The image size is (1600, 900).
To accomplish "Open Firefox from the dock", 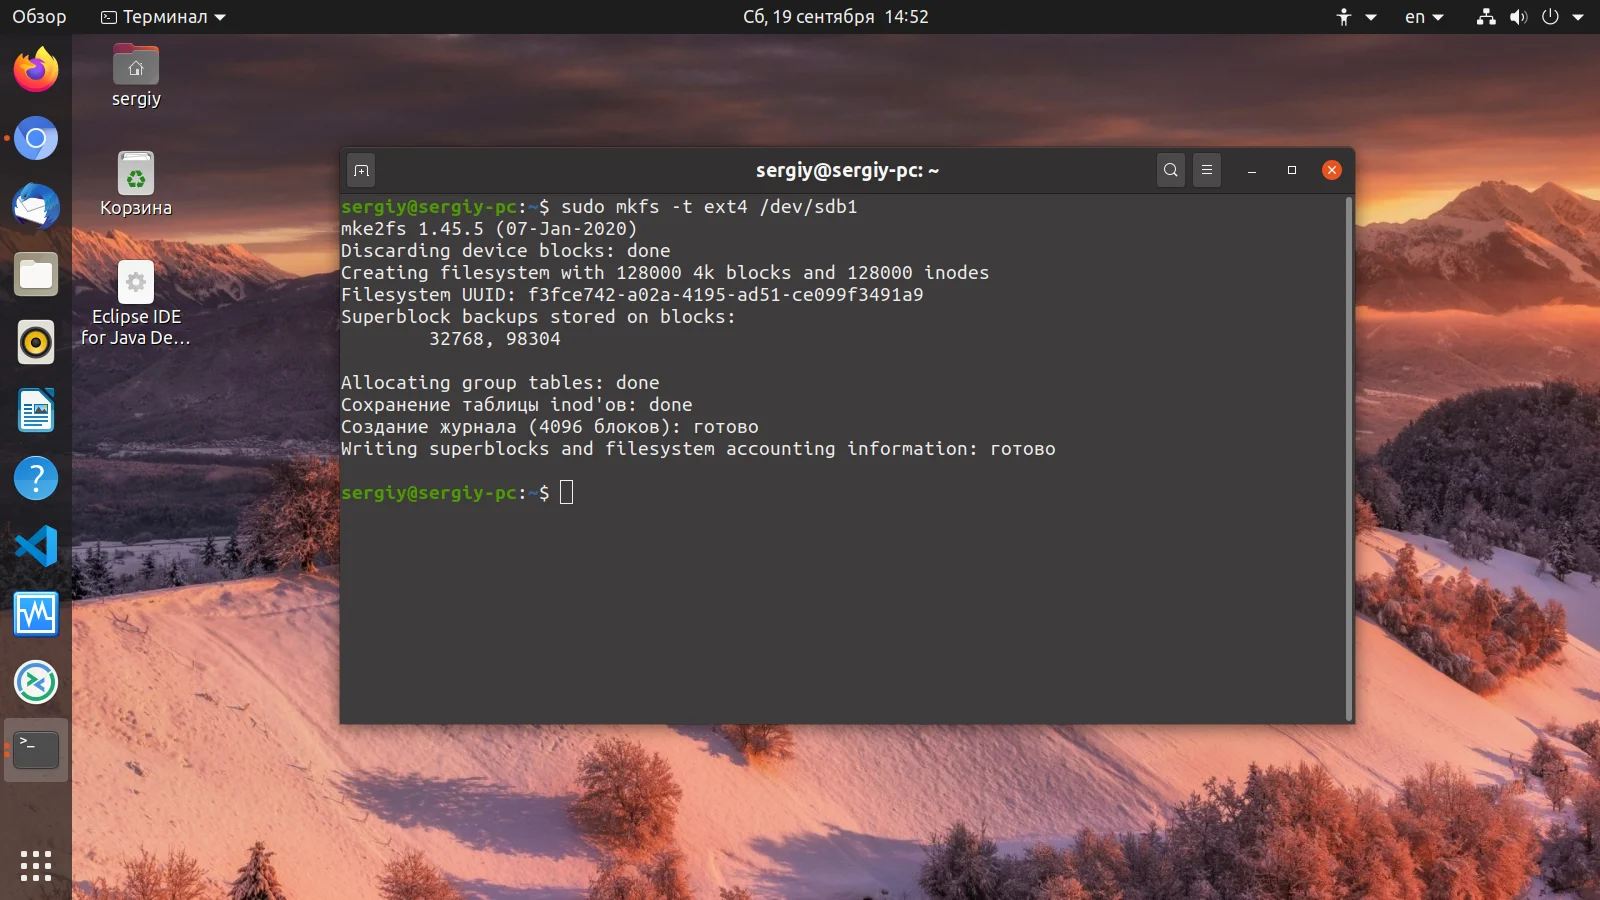I will [36, 70].
